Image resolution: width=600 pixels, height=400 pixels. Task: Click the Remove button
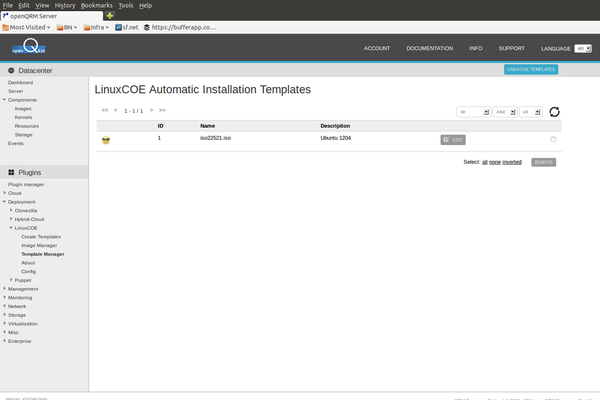click(x=543, y=162)
